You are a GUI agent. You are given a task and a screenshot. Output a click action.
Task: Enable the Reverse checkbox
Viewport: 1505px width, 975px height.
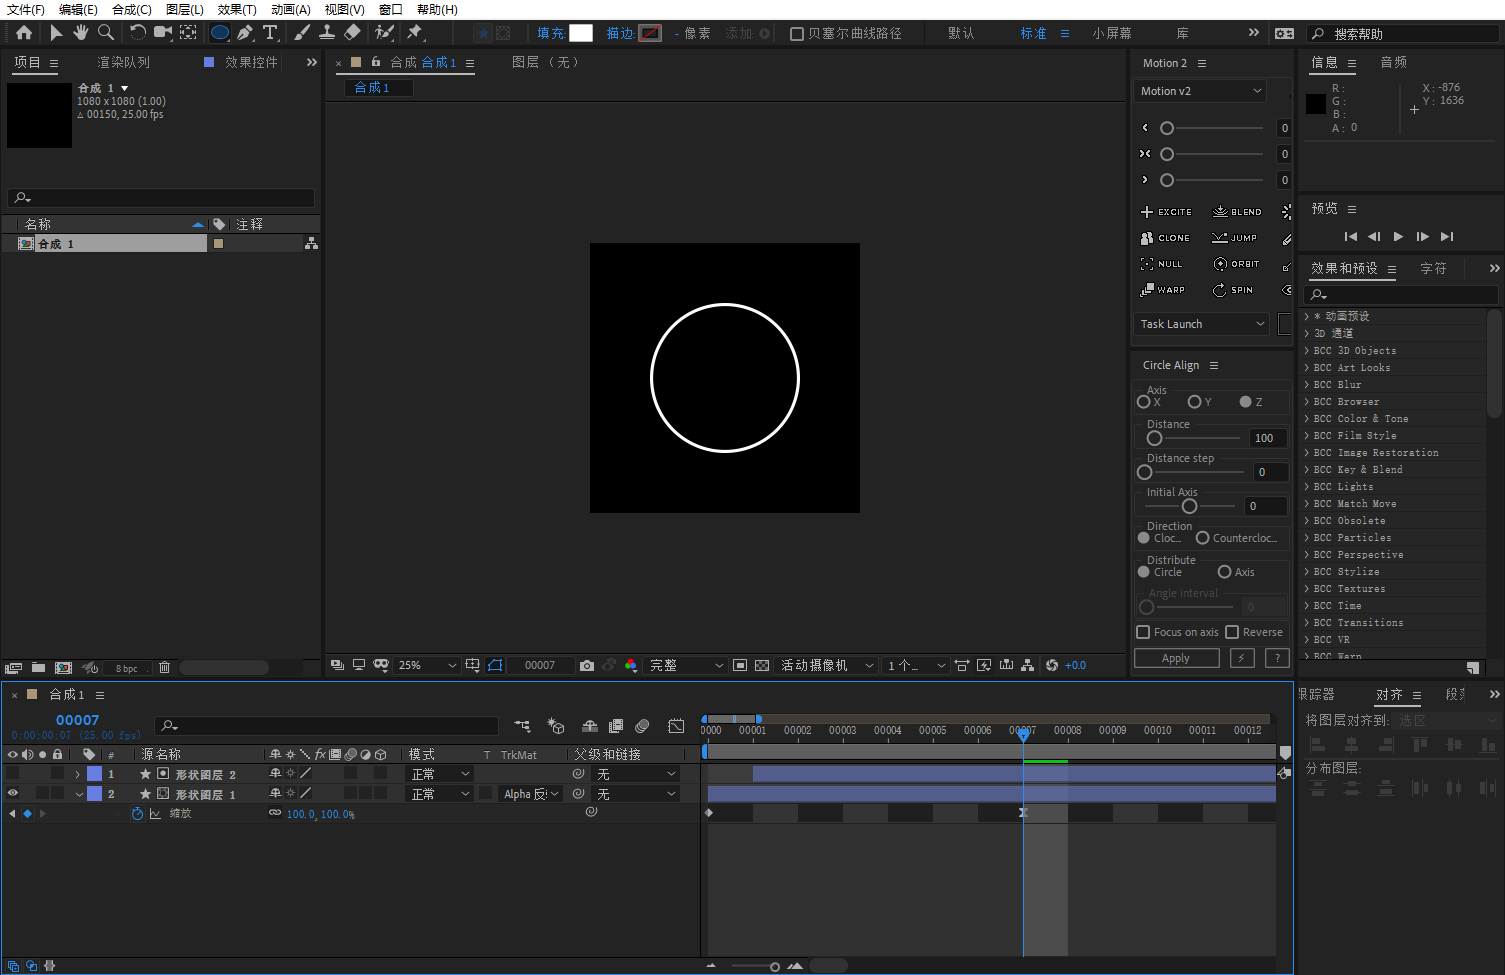click(x=1232, y=632)
